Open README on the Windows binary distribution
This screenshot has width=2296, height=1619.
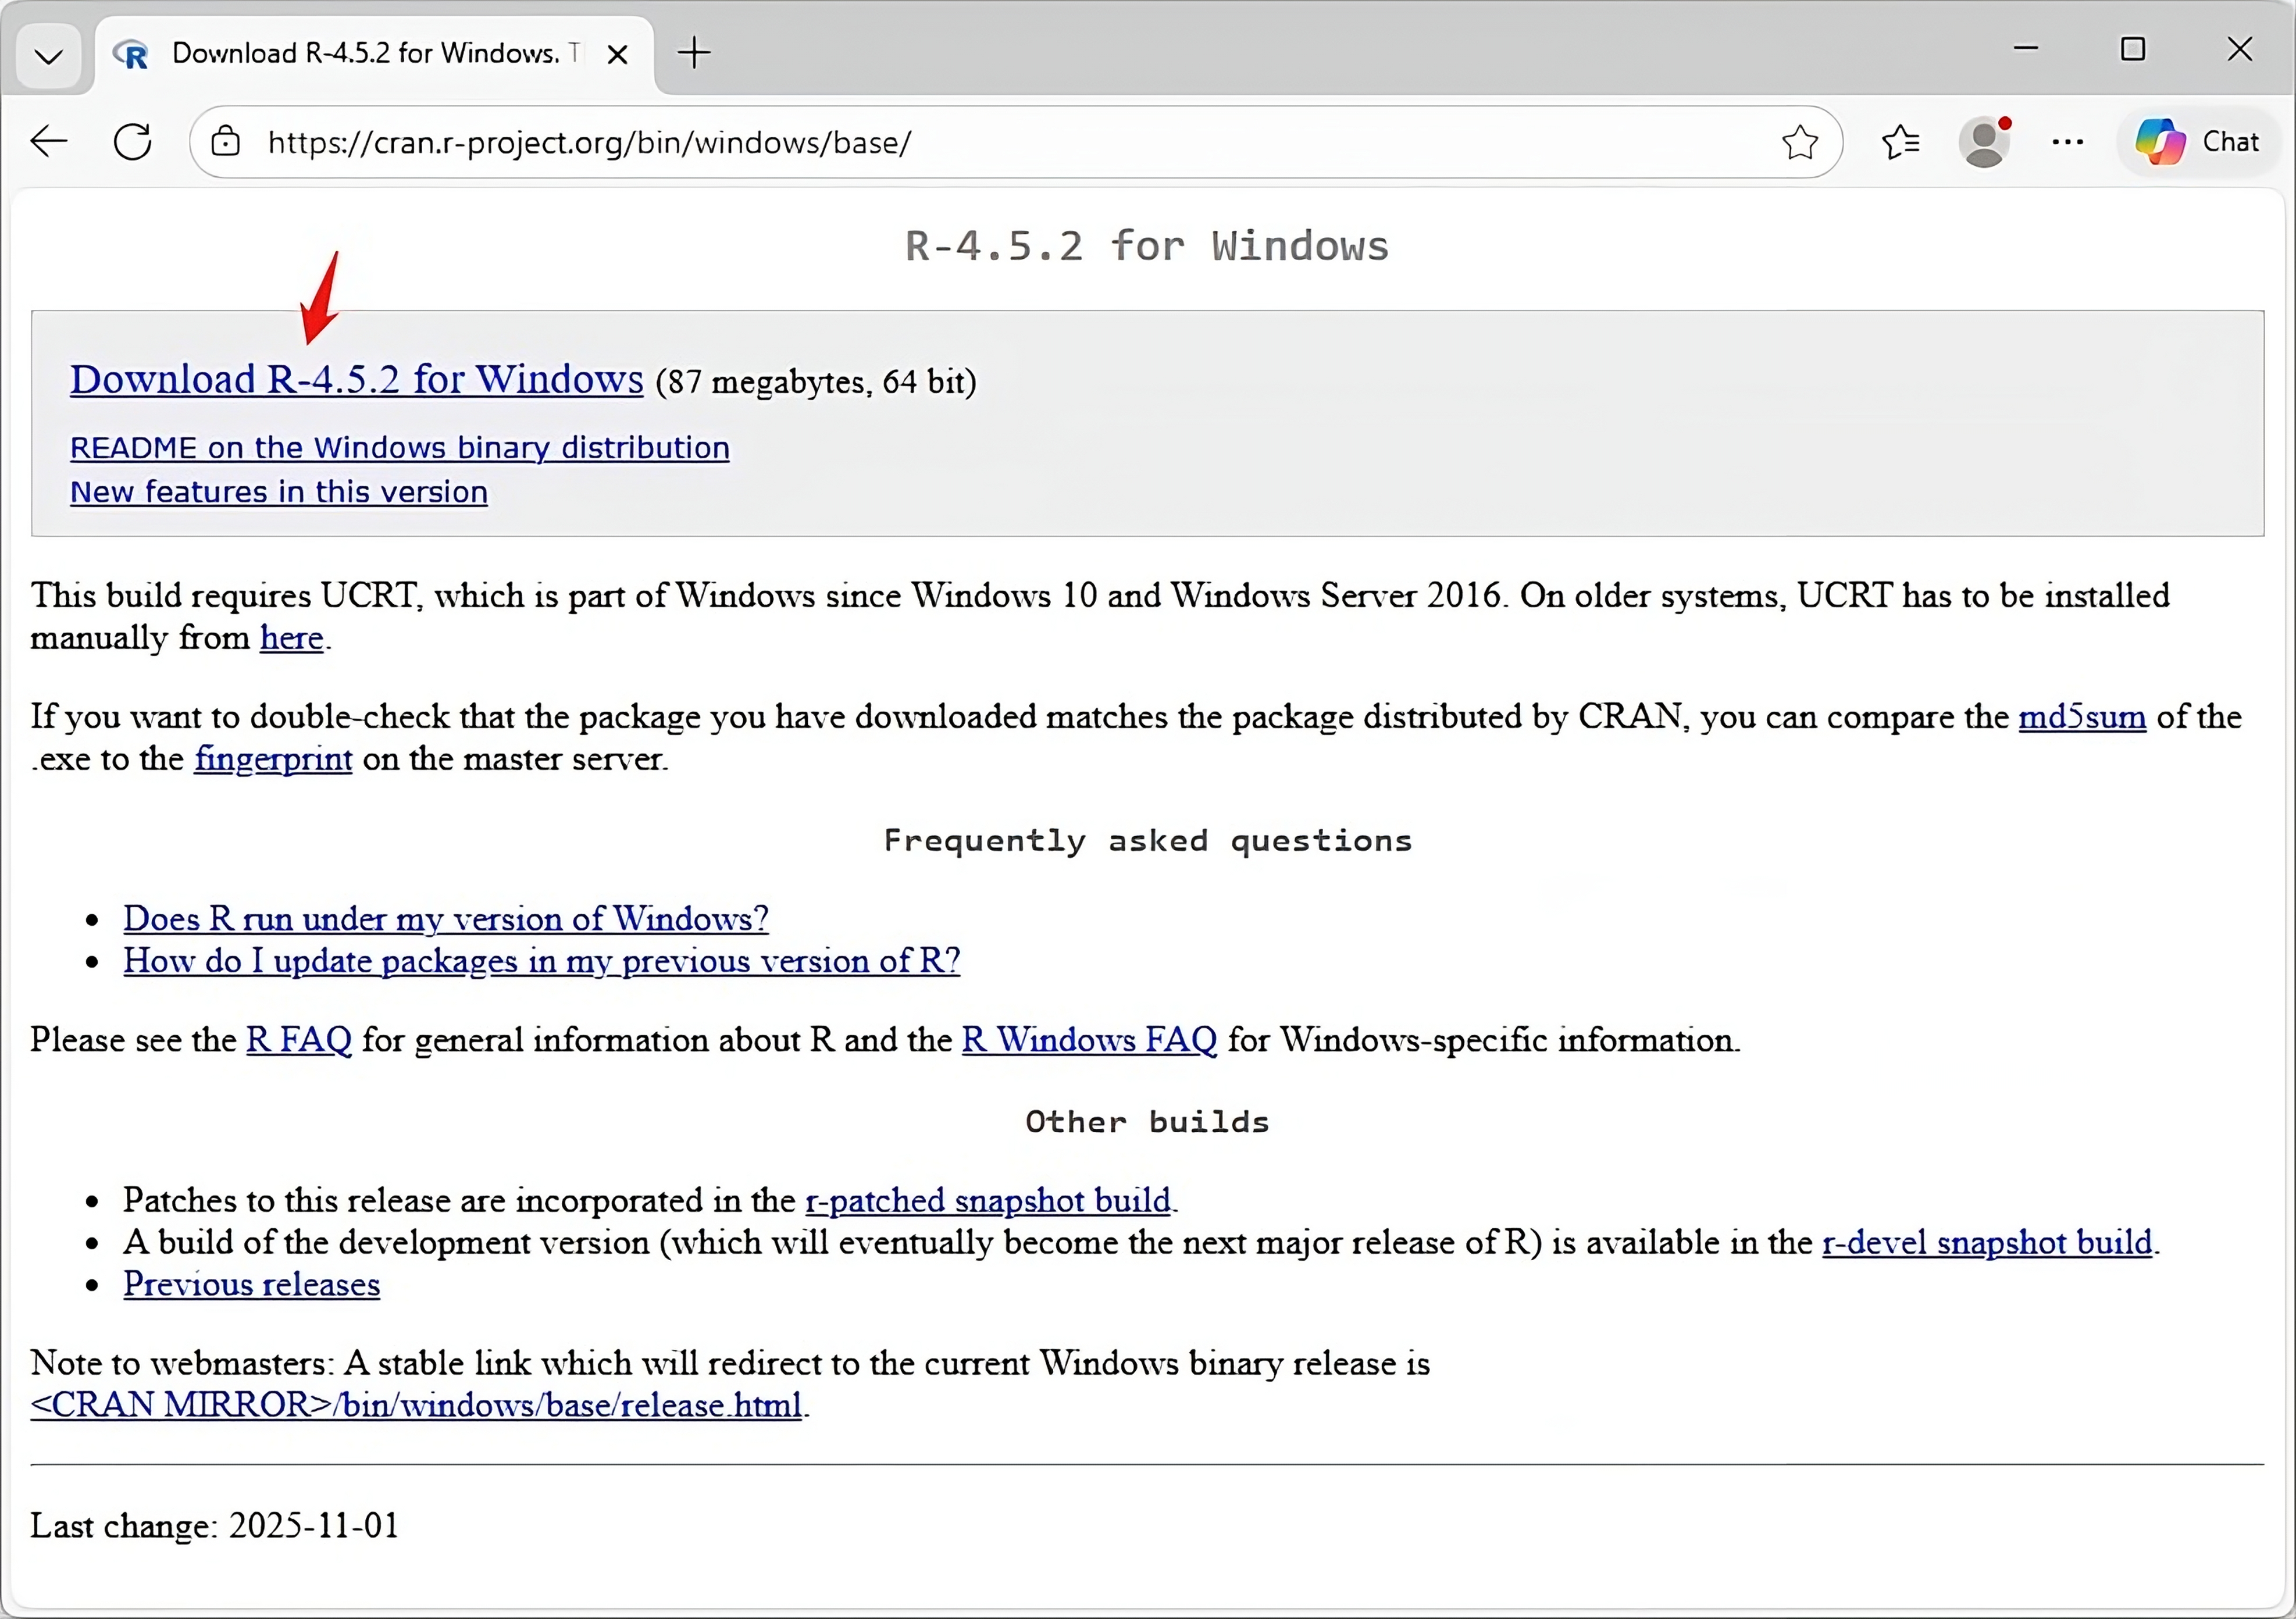coord(399,447)
